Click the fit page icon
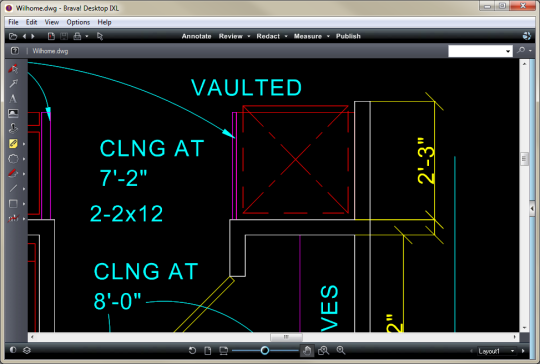This screenshot has width=540, height=364. (x=208, y=351)
